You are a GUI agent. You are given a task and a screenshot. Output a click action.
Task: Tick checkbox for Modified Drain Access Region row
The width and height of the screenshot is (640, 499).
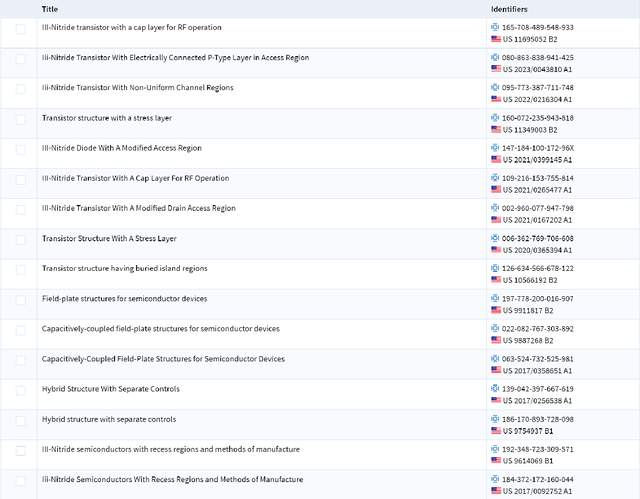coord(20,210)
